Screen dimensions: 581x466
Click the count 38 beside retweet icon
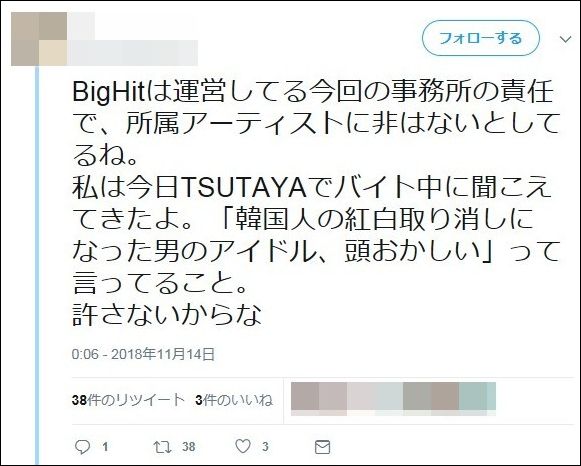(188, 447)
